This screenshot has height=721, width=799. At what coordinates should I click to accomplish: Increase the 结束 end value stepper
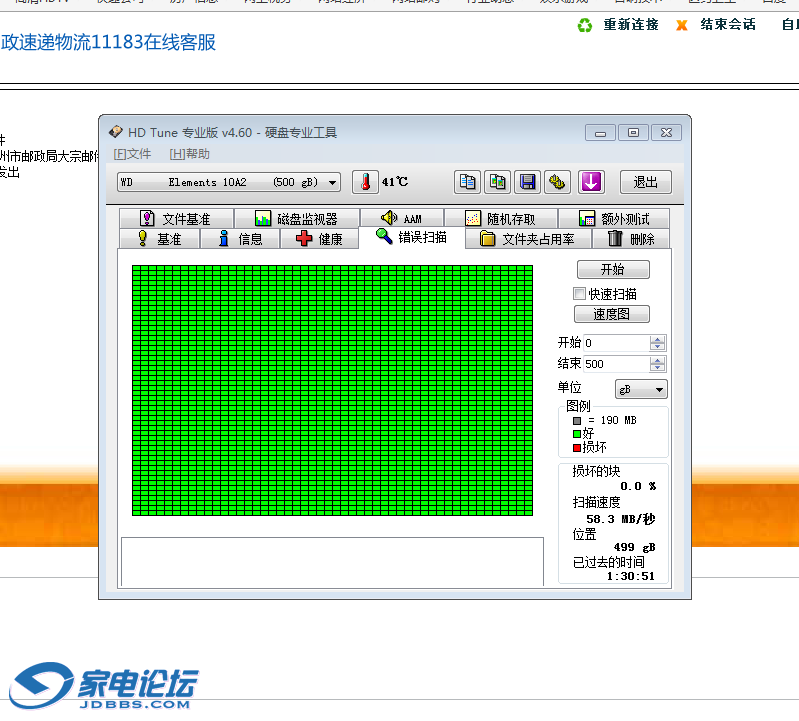click(x=657, y=360)
